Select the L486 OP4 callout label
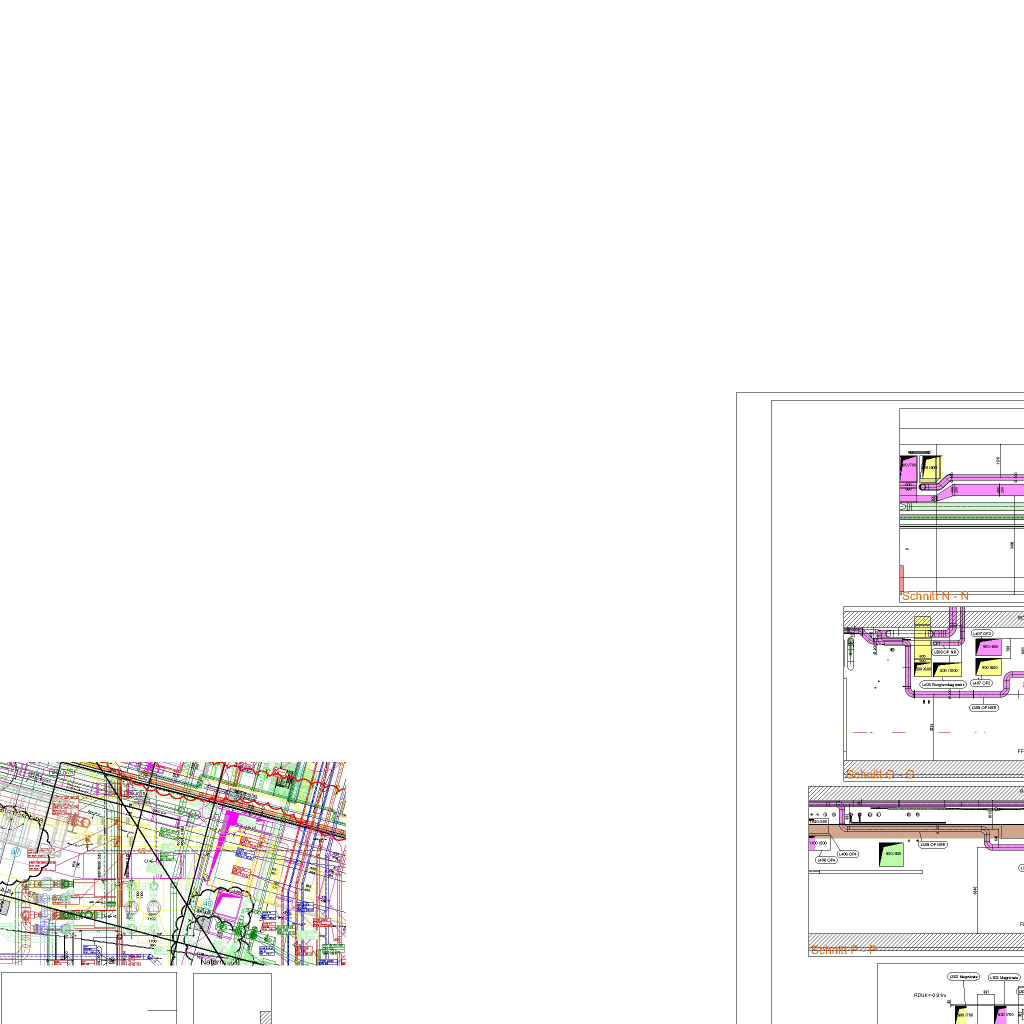 pos(825,860)
